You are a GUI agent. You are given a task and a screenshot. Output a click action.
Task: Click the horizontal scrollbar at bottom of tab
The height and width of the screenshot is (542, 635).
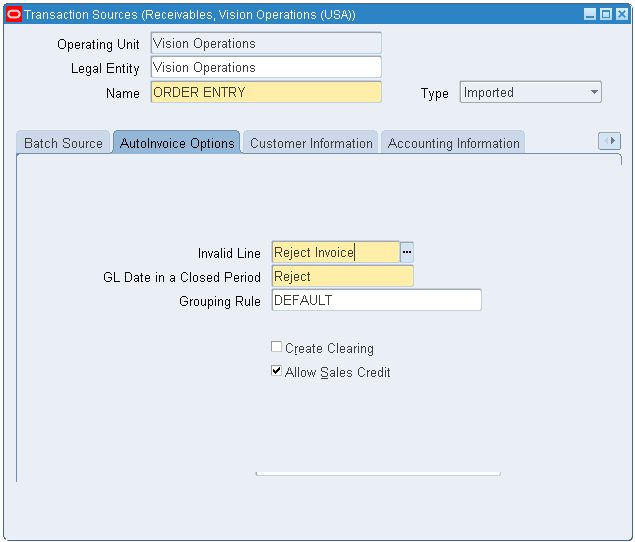pos(378,473)
